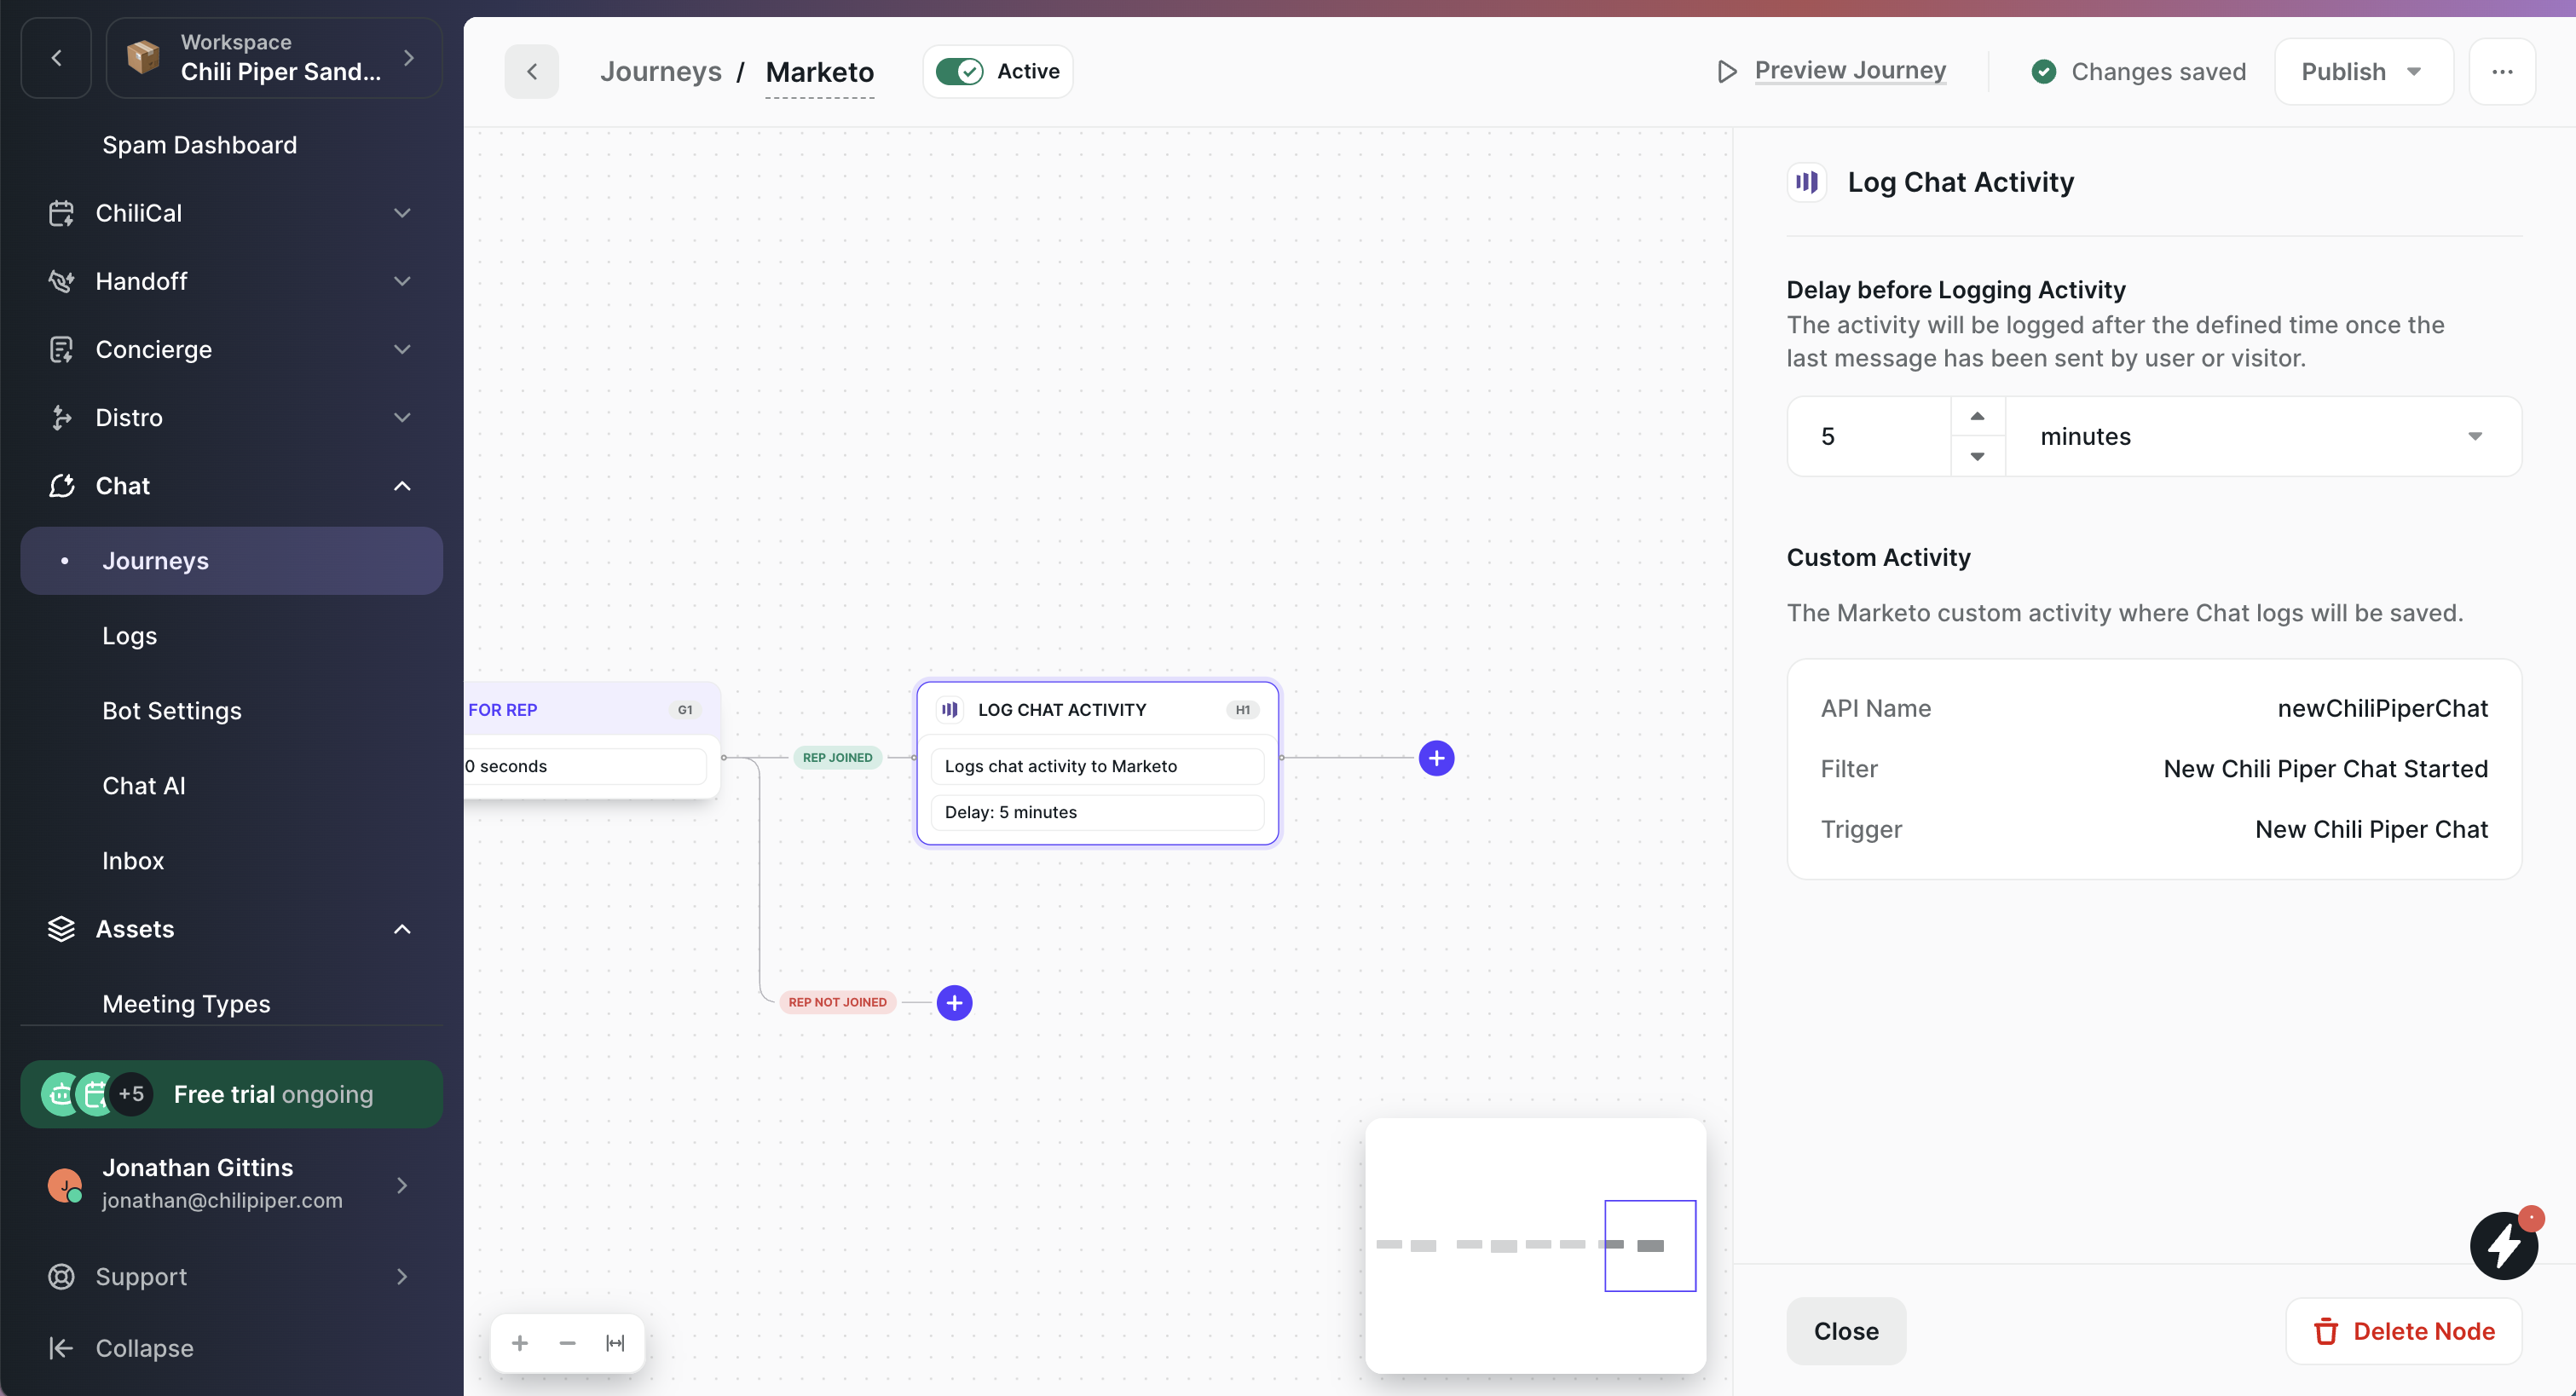
Task: Click the three-dots more options button
Action: (2502, 72)
